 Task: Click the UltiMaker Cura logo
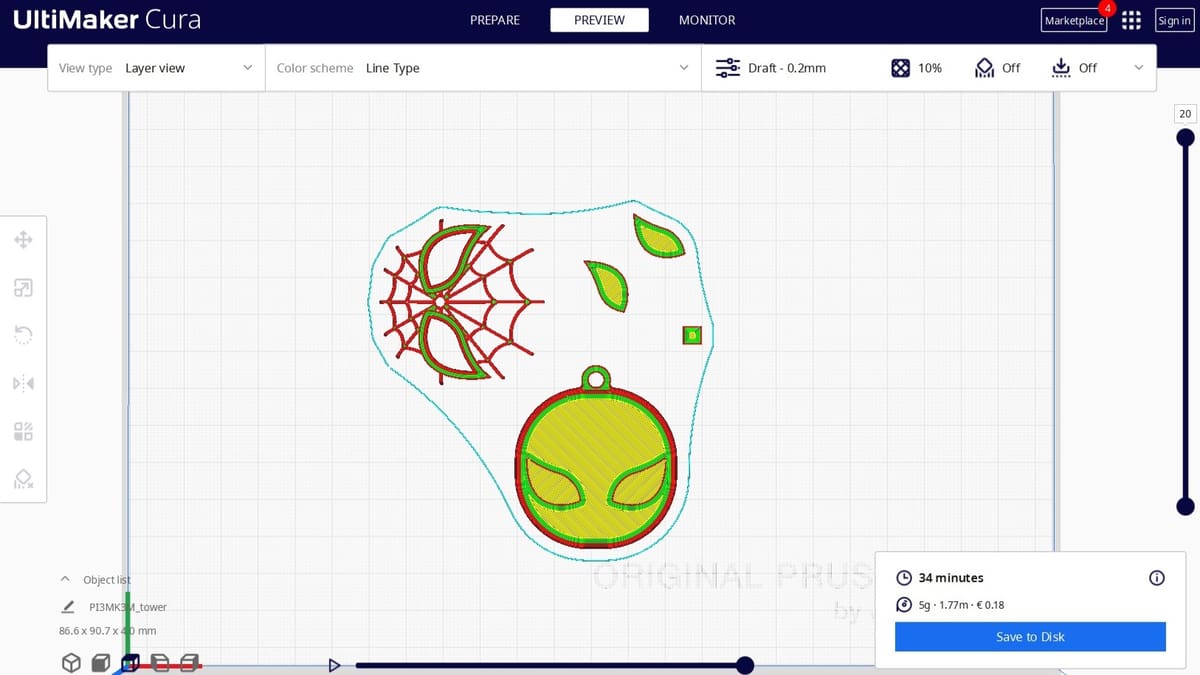click(x=107, y=20)
